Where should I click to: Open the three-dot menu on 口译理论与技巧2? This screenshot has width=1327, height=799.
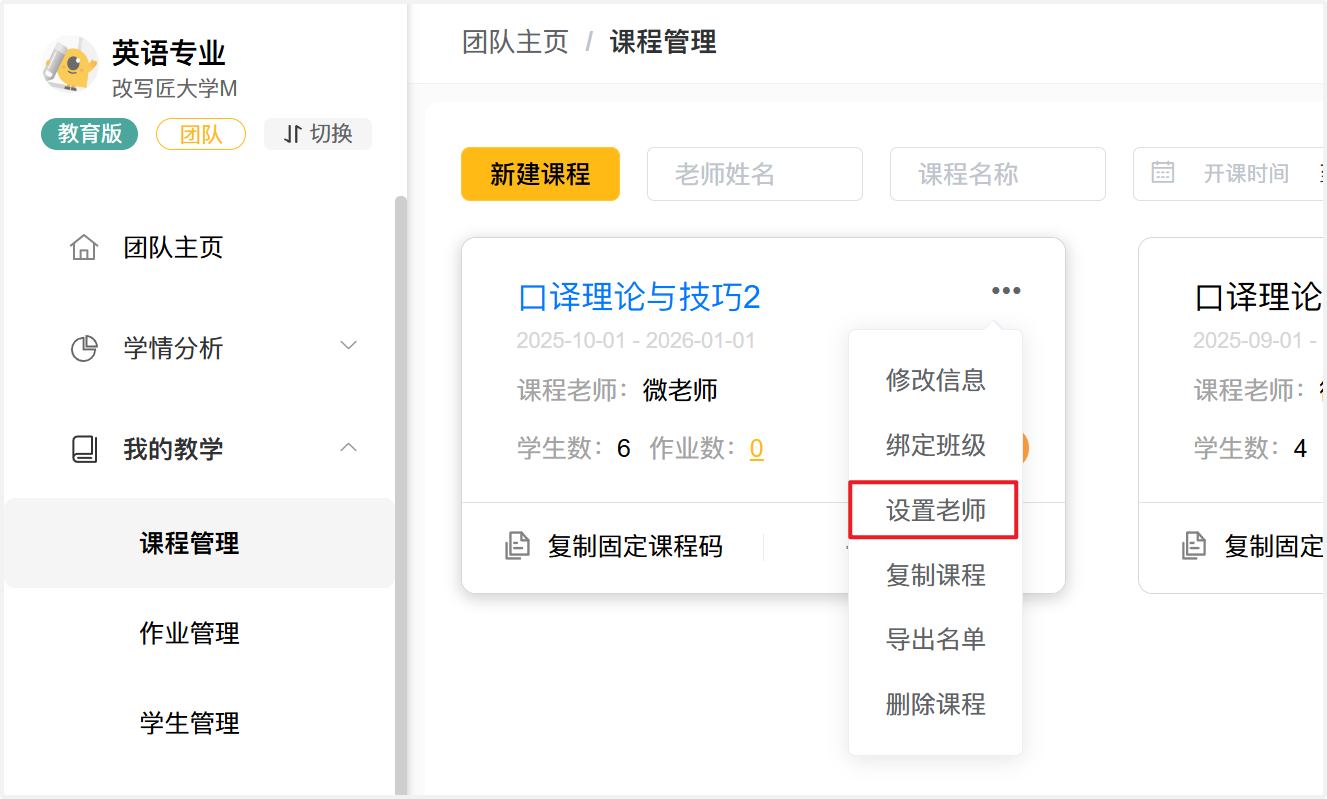pyautogui.click(x=1006, y=291)
